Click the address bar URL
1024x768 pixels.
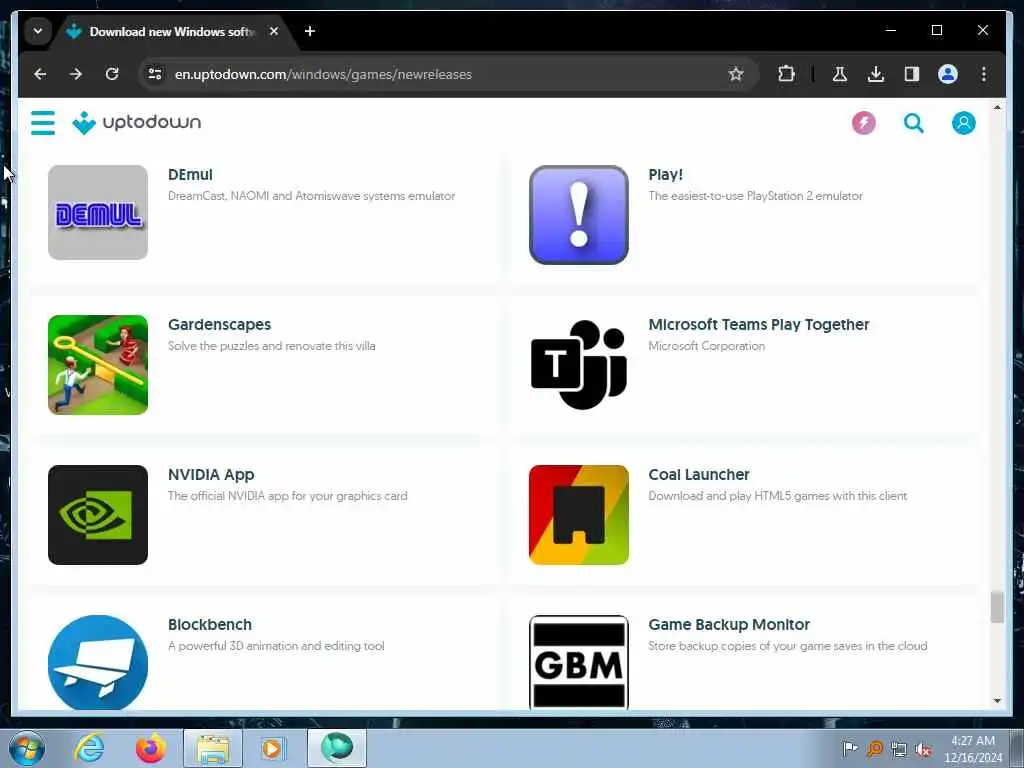click(323, 74)
